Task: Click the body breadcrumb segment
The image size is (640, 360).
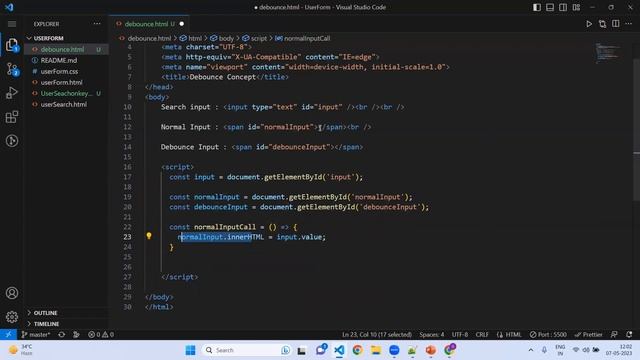Action: (222, 38)
